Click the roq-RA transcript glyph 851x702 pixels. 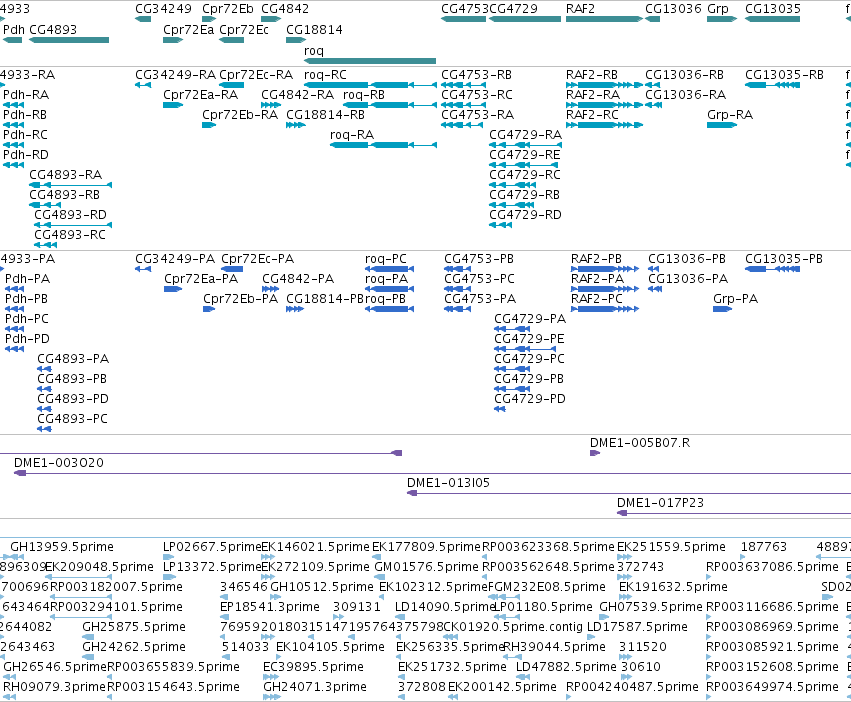click(383, 145)
